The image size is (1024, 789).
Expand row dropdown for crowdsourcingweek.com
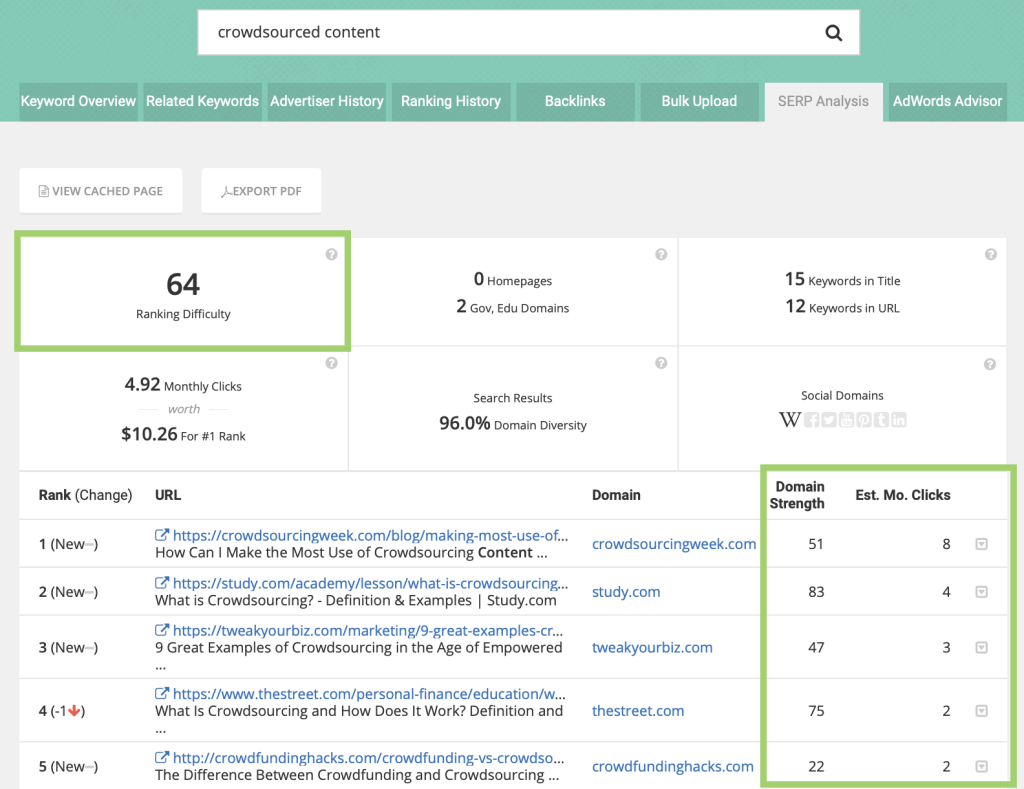coord(982,544)
